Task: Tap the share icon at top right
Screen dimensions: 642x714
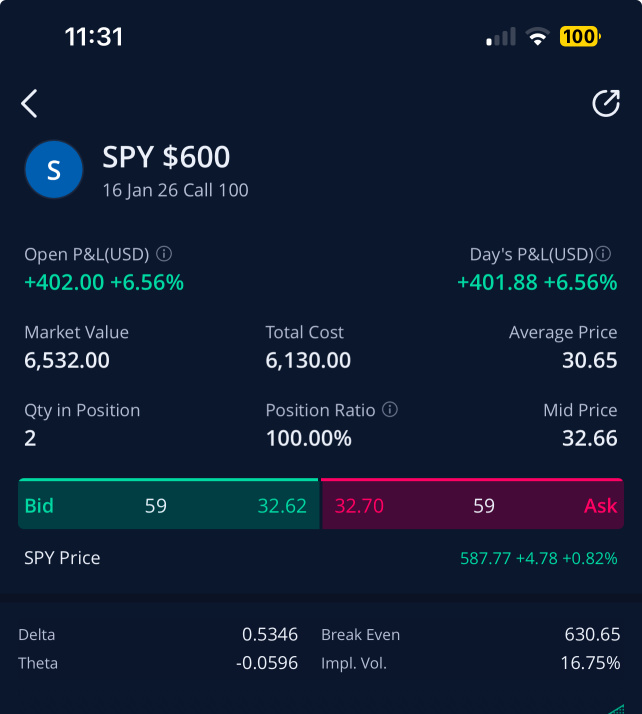Action: [x=606, y=103]
